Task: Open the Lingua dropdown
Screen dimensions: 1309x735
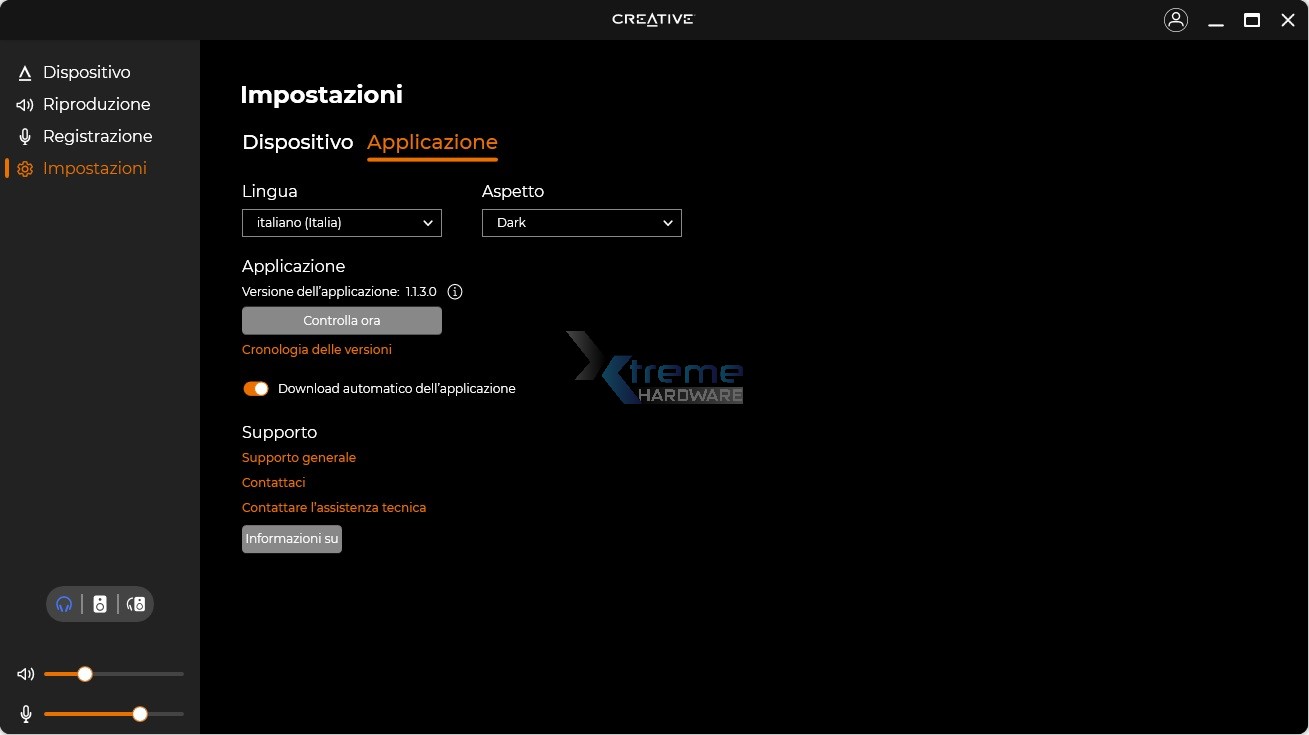Action: click(341, 222)
